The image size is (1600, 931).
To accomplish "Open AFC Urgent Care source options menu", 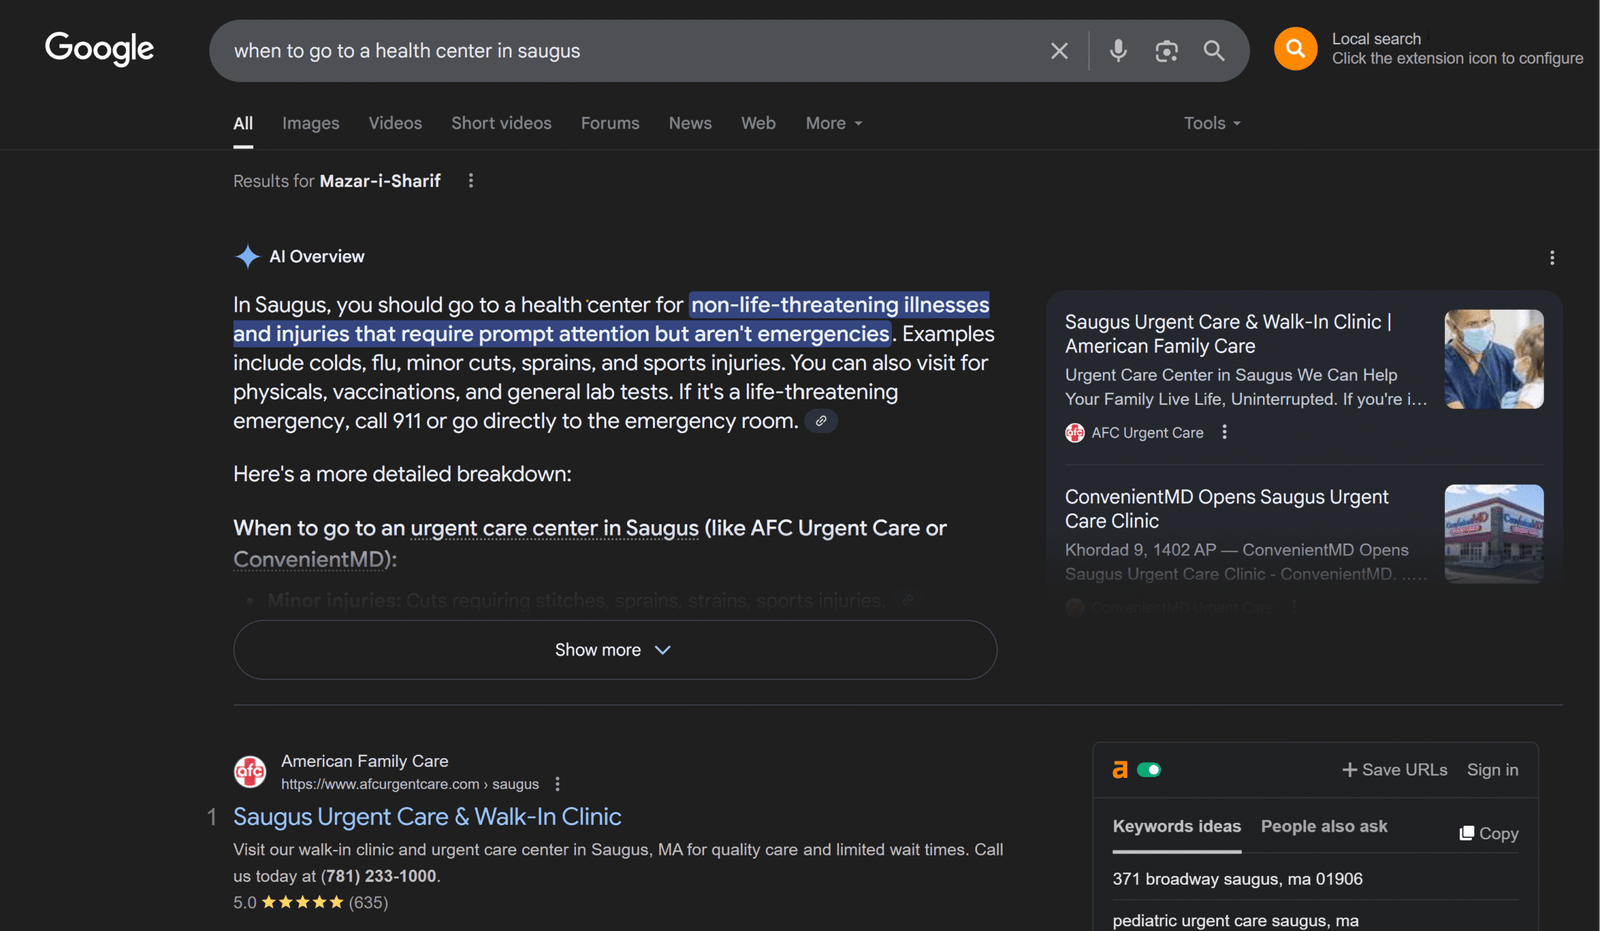I will click(x=1224, y=432).
